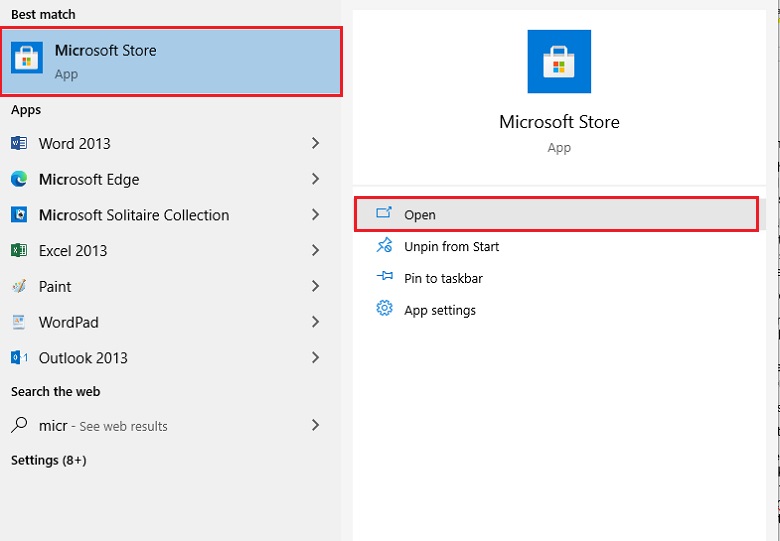Click the WordPad app icon

19,322
